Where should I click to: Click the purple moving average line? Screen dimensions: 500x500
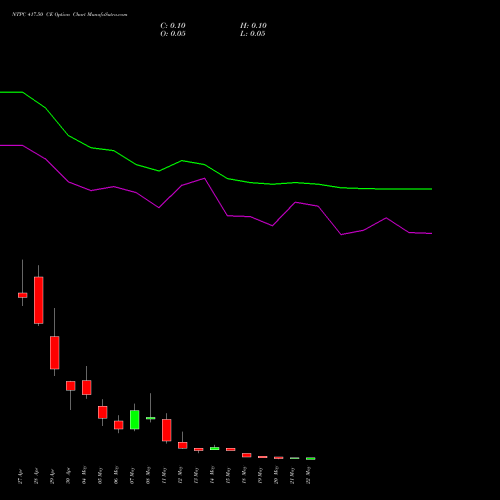[216, 196]
